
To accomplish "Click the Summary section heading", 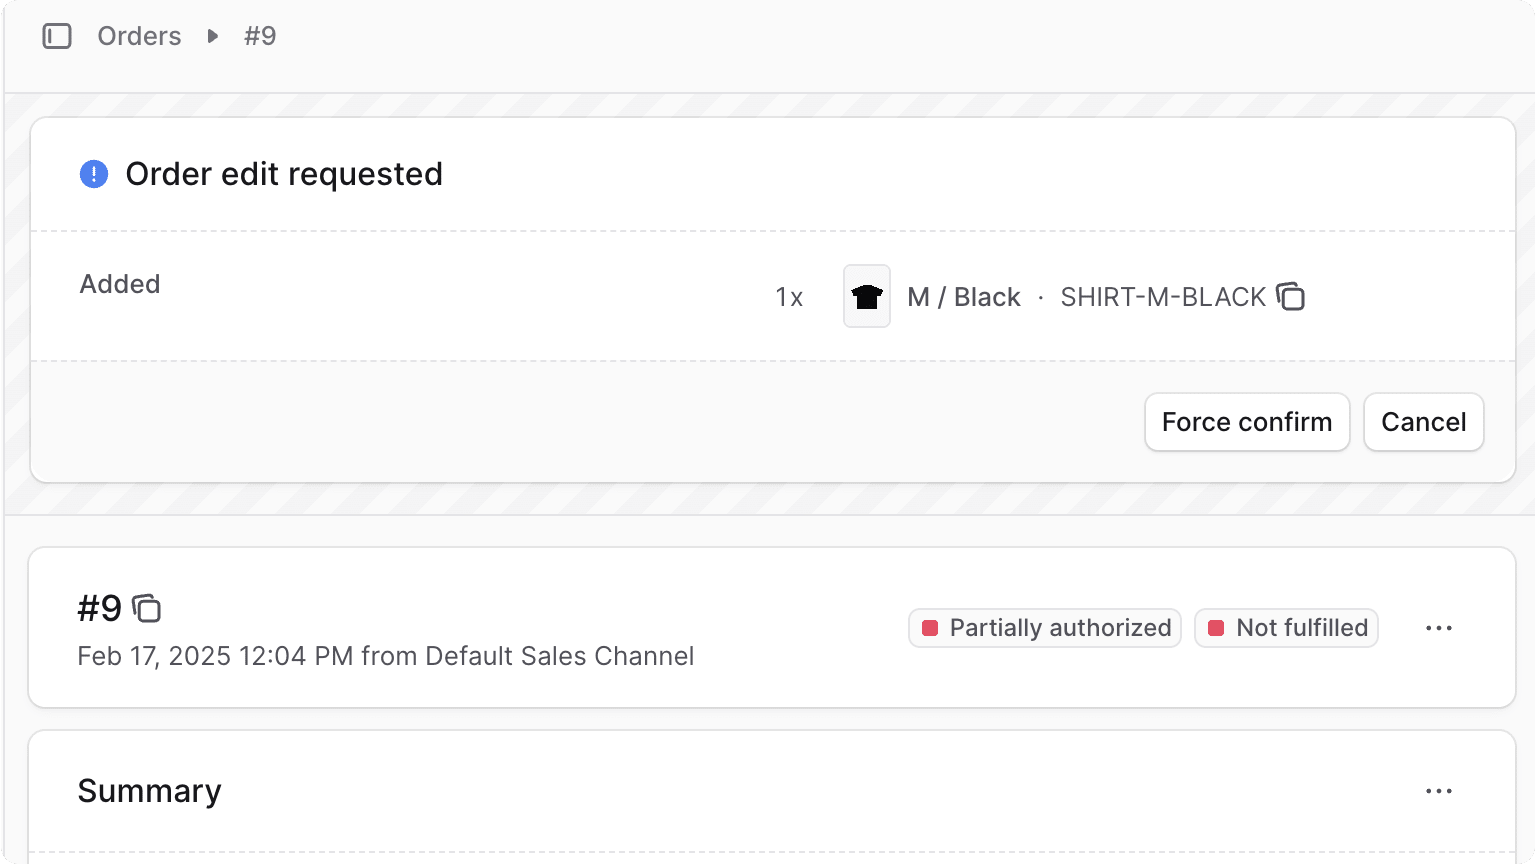I will [149, 790].
